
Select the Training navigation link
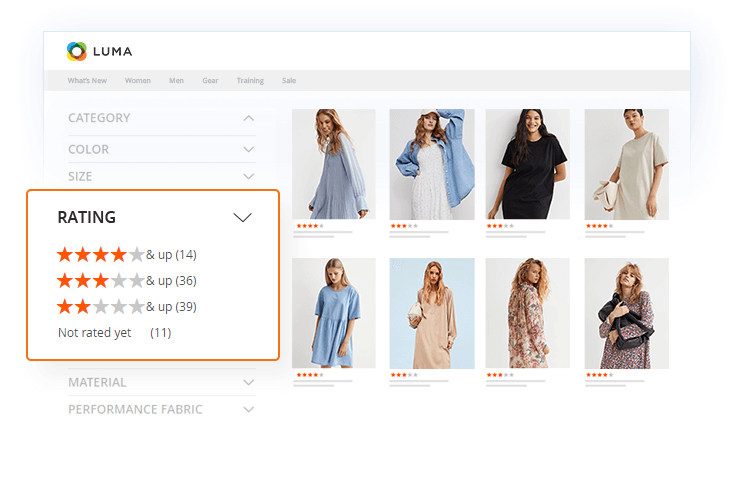coord(250,81)
